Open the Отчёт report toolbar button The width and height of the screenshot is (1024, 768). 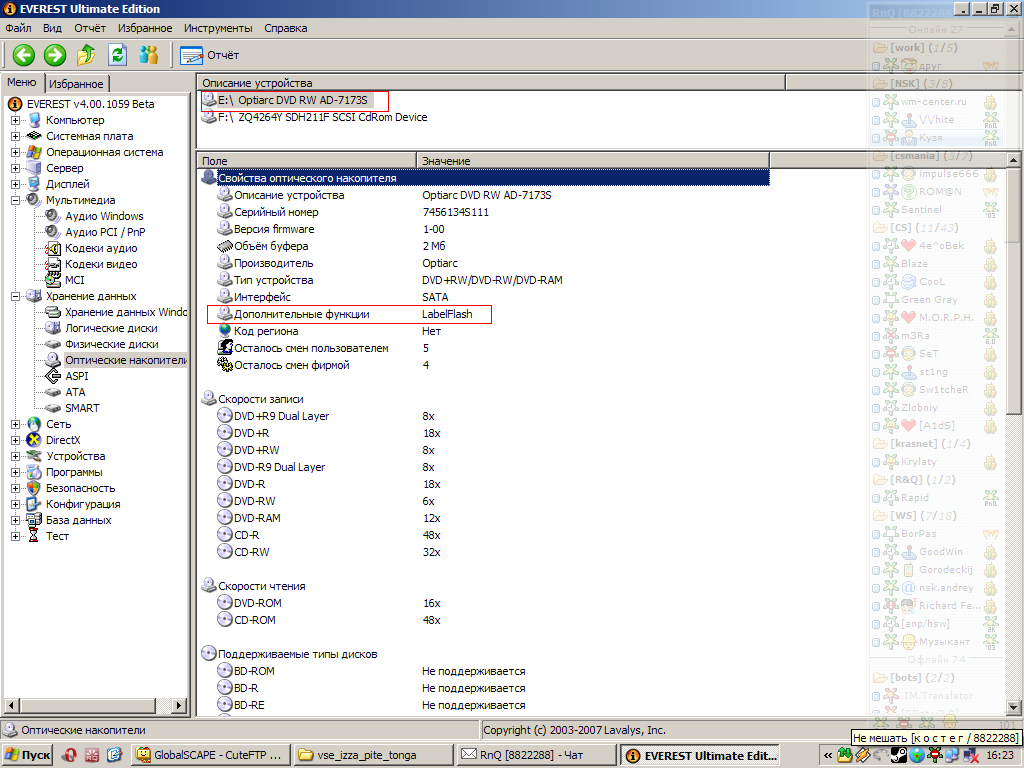[210, 56]
